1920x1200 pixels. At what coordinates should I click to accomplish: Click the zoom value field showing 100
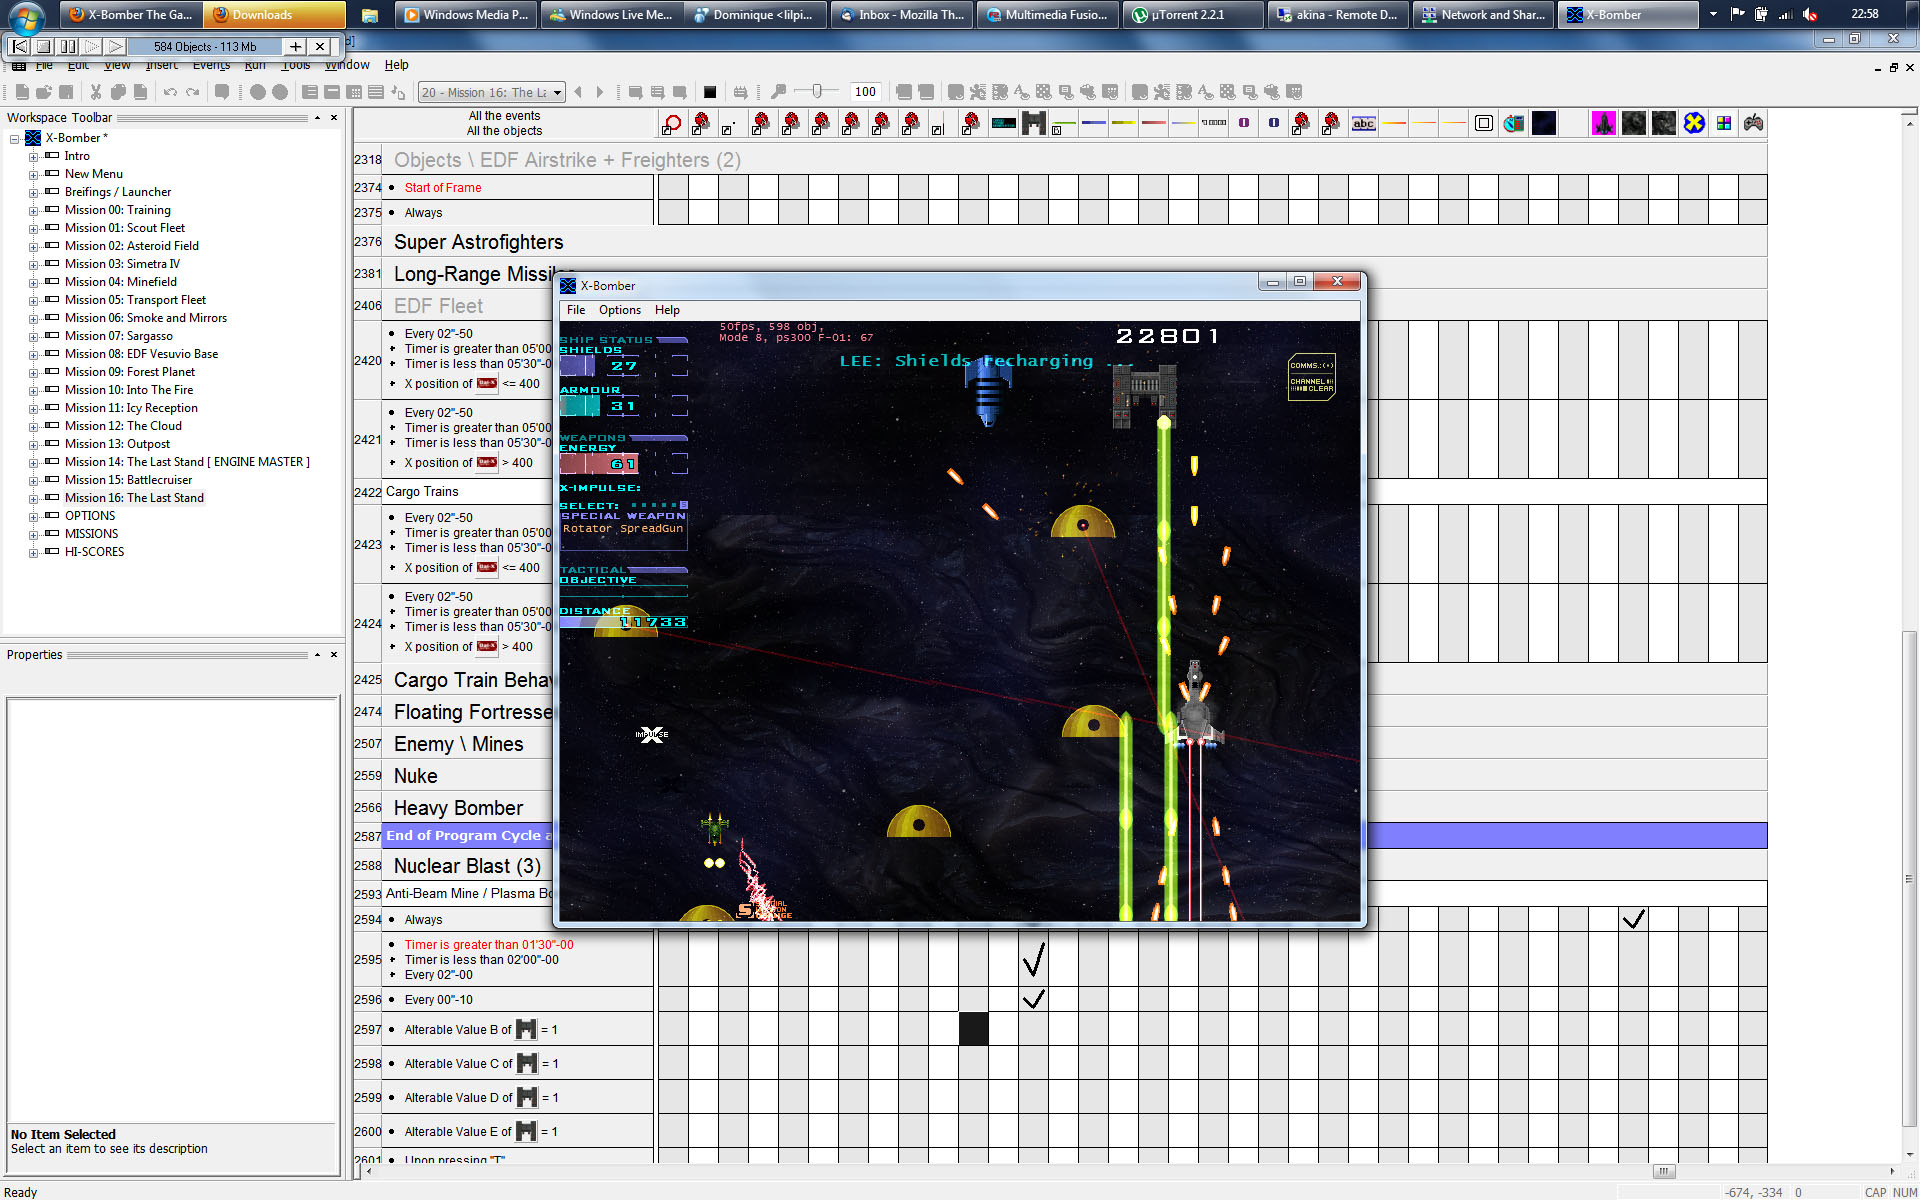click(865, 92)
